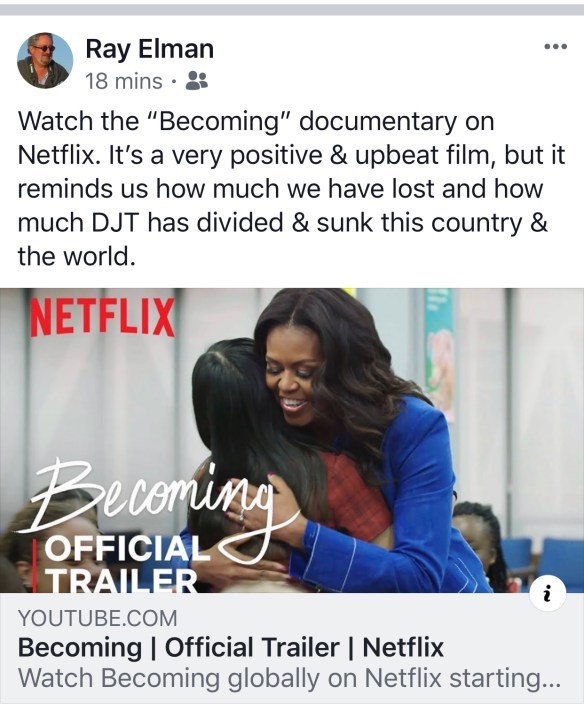Click the NETFLIX logo in the thumbnail
This screenshot has height=718, width=584.
(102, 317)
